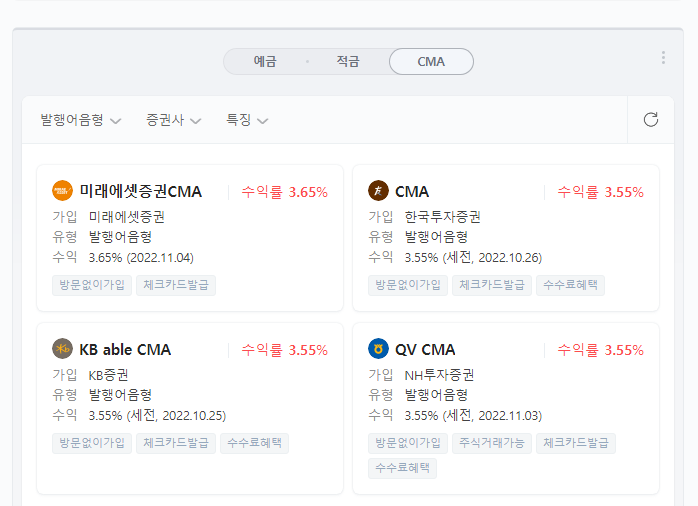Click 주식거래가능 tag on QV CMA card

tap(492, 443)
